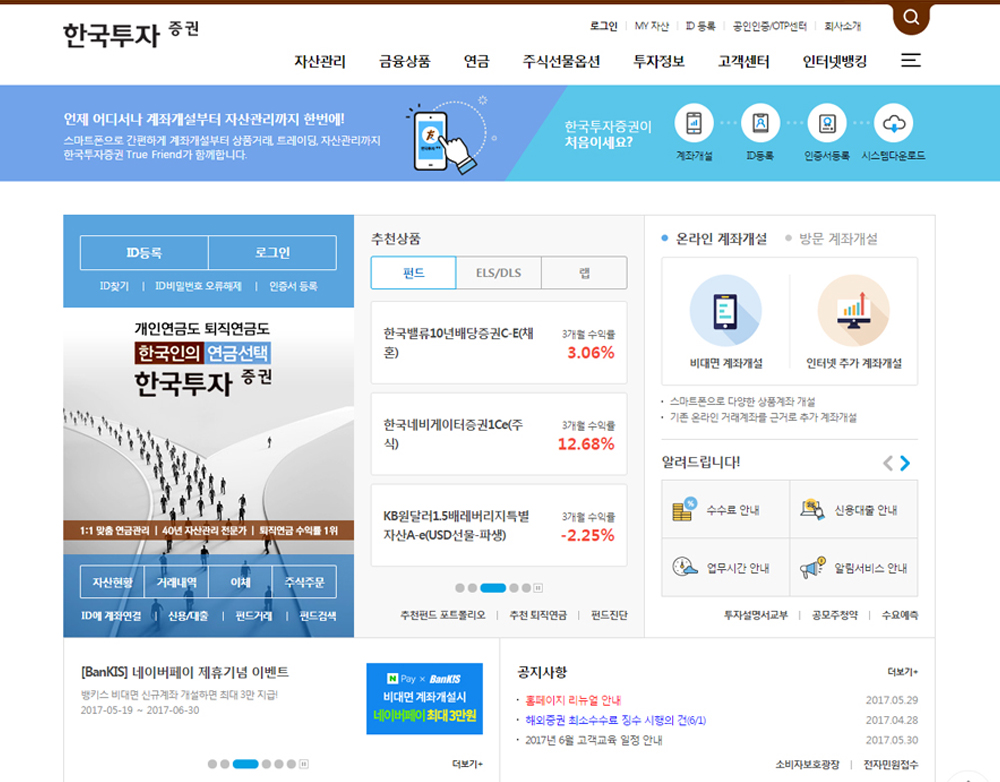This screenshot has width=1000, height=782.
Task: Click the 계좌개설 phone icon
Action: (x=694, y=123)
